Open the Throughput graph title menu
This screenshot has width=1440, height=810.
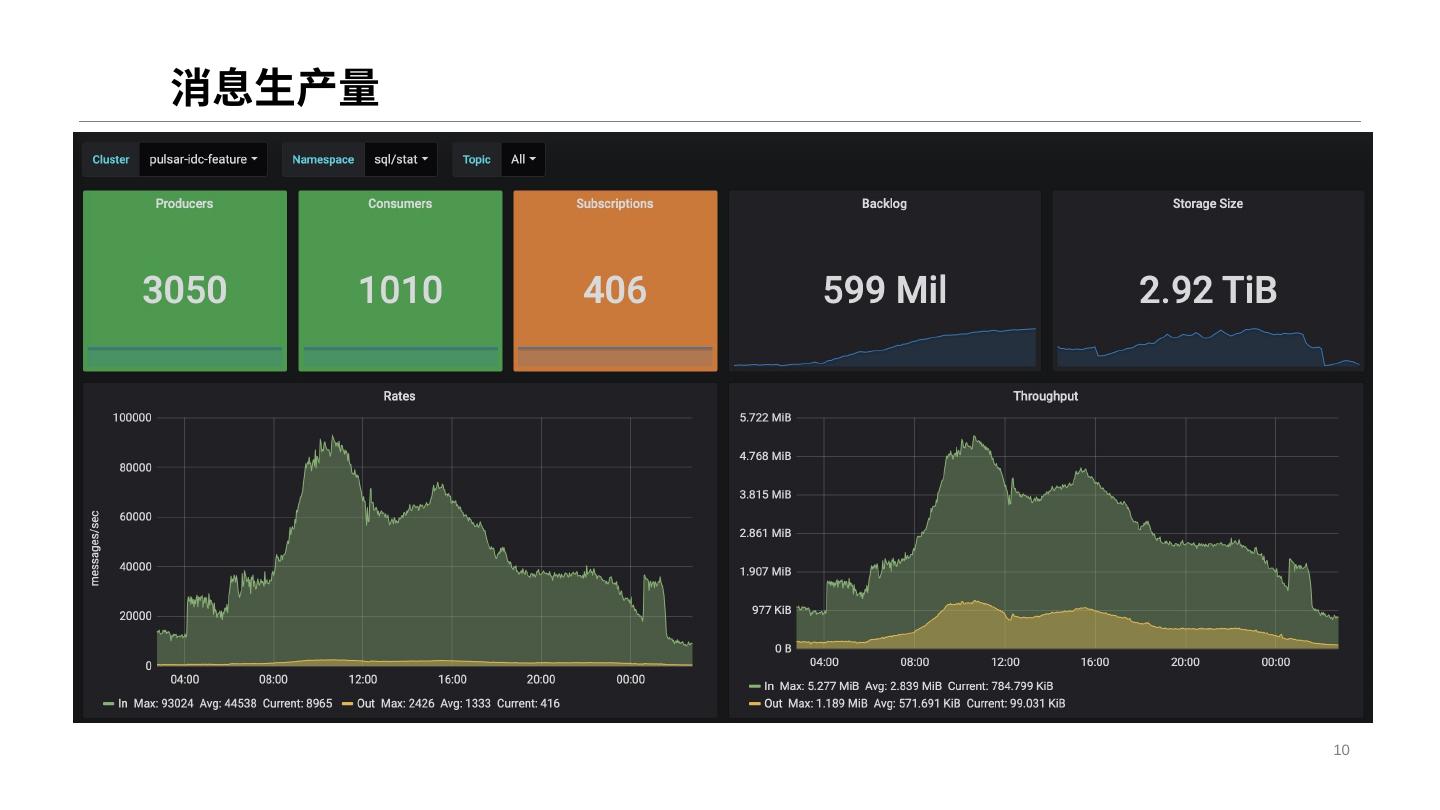pos(1045,396)
